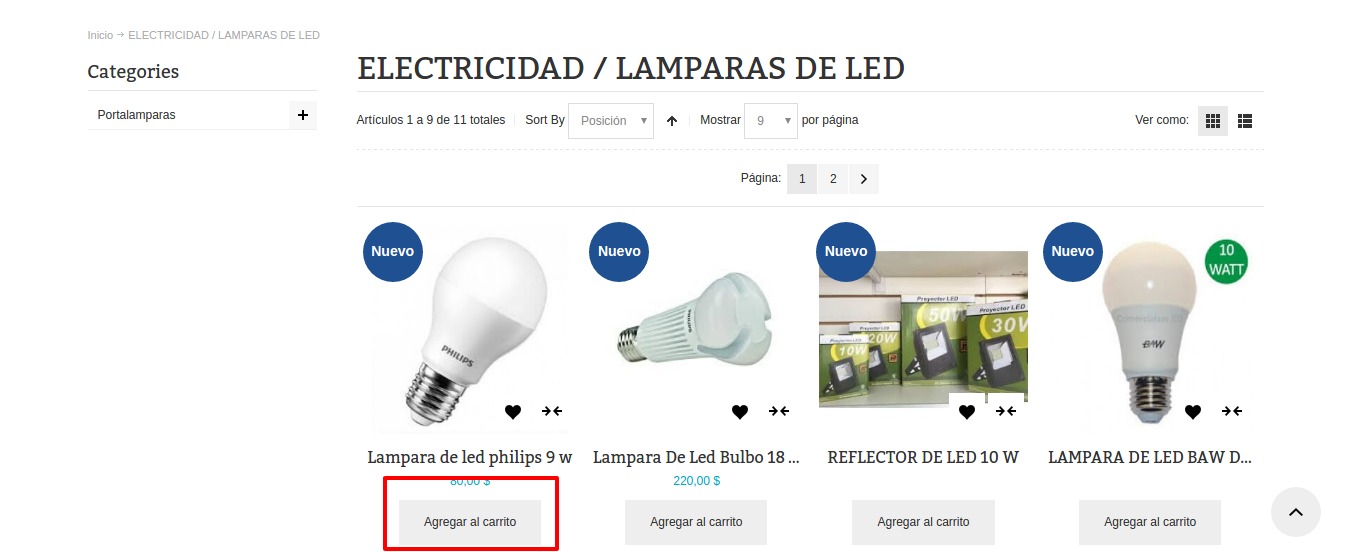Compare the Philips 9 w lamp
This screenshot has width=1351, height=552.
[552, 411]
